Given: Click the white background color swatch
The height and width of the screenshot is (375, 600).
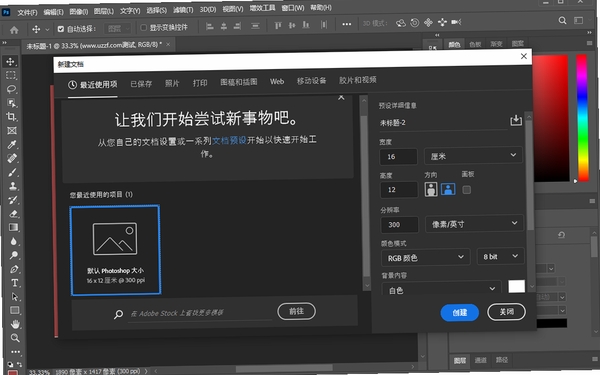Looking at the screenshot, I should (517, 286).
